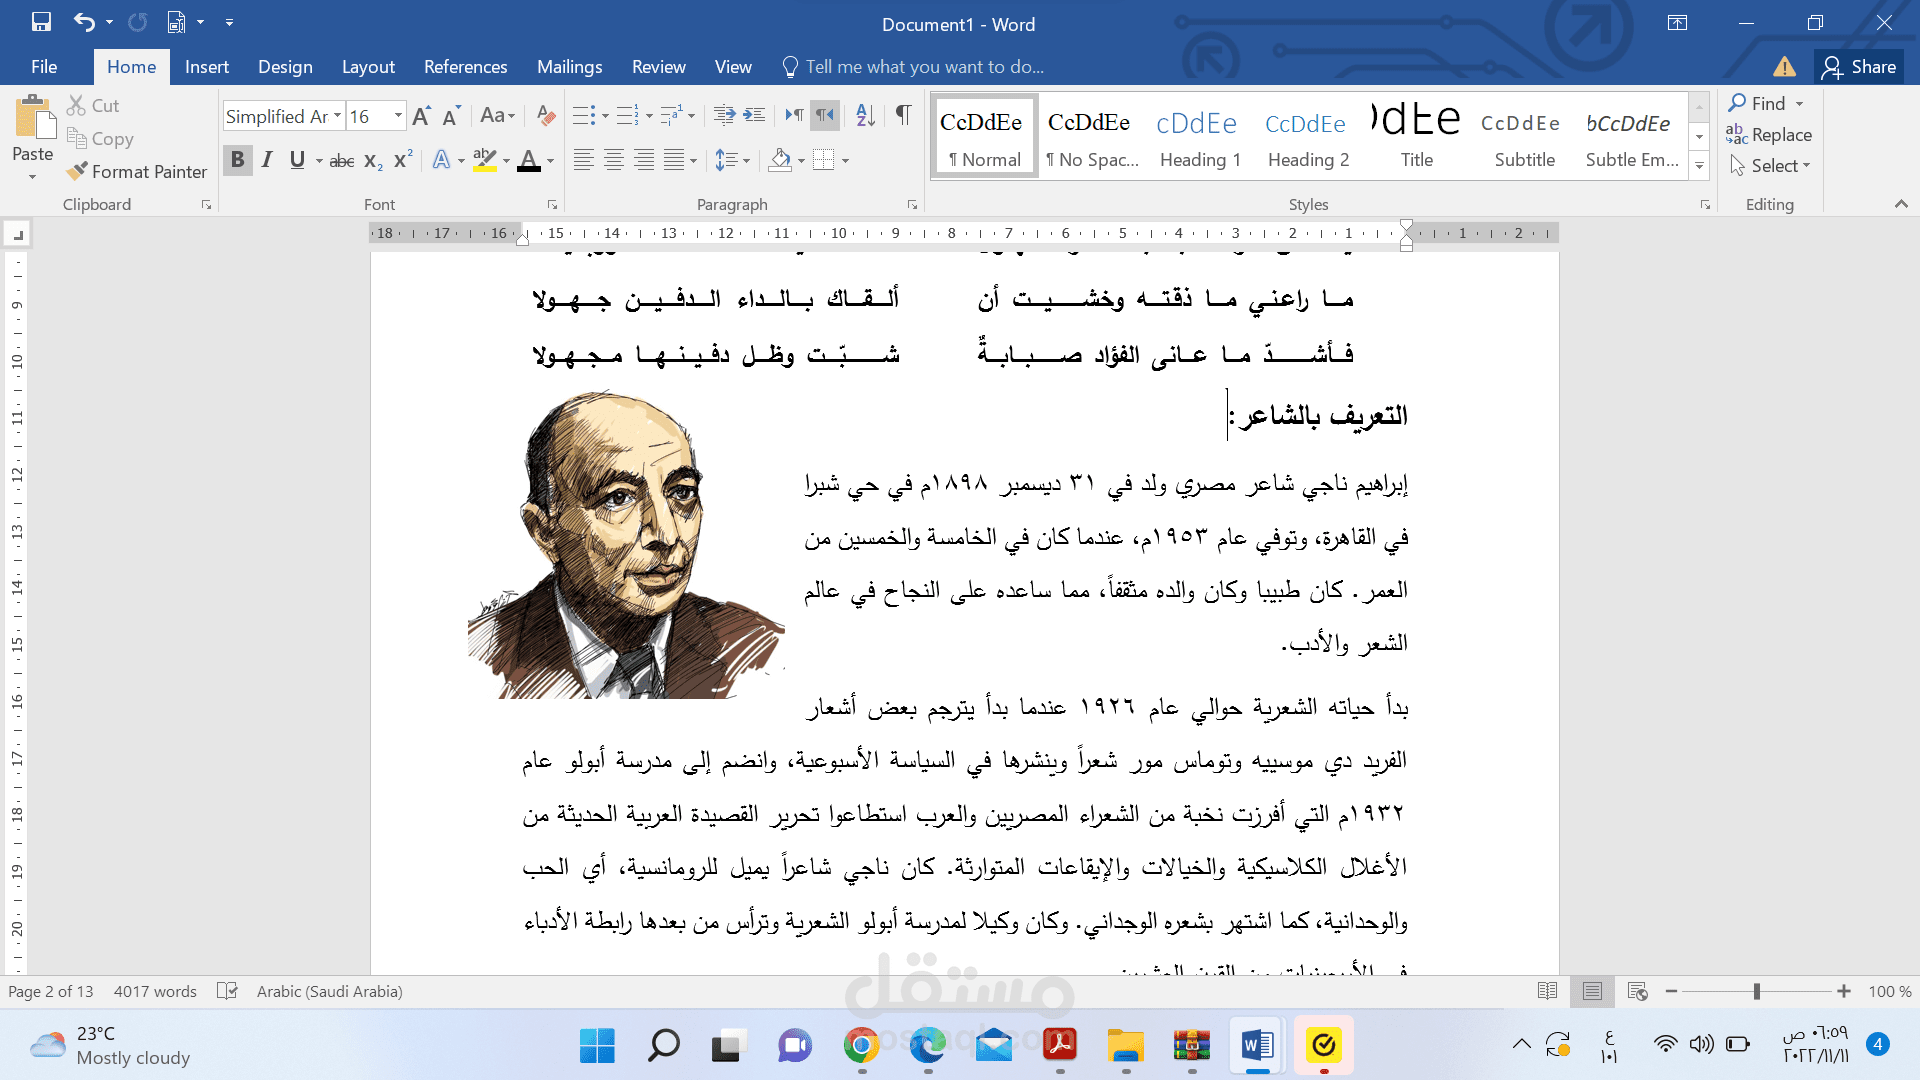Toggle Italic formatting
This screenshot has height=1080, width=1920.
coord(267,160)
